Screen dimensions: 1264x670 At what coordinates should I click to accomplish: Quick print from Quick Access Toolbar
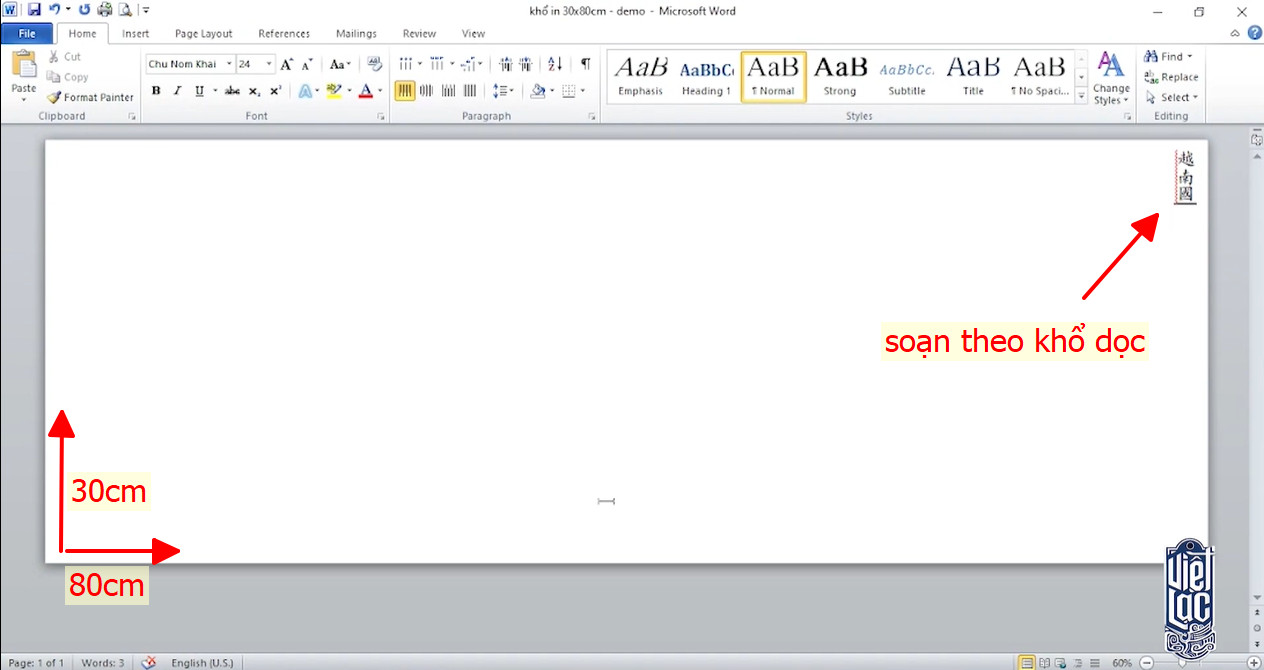pyautogui.click(x=105, y=10)
